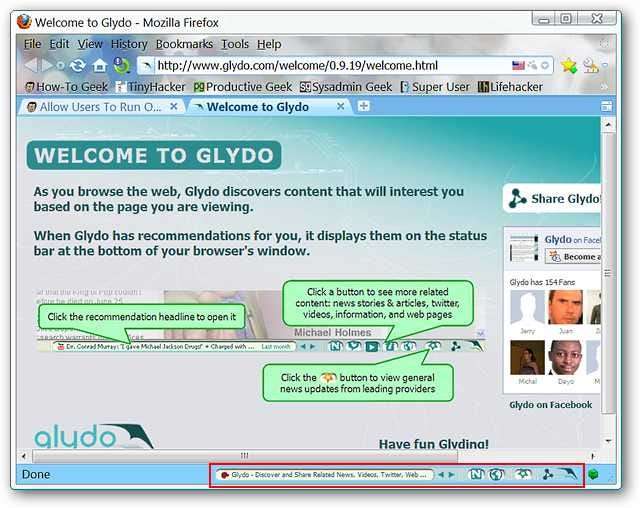Click the green cube icon in status bar
640x508 pixels.
(x=593, y=474)
